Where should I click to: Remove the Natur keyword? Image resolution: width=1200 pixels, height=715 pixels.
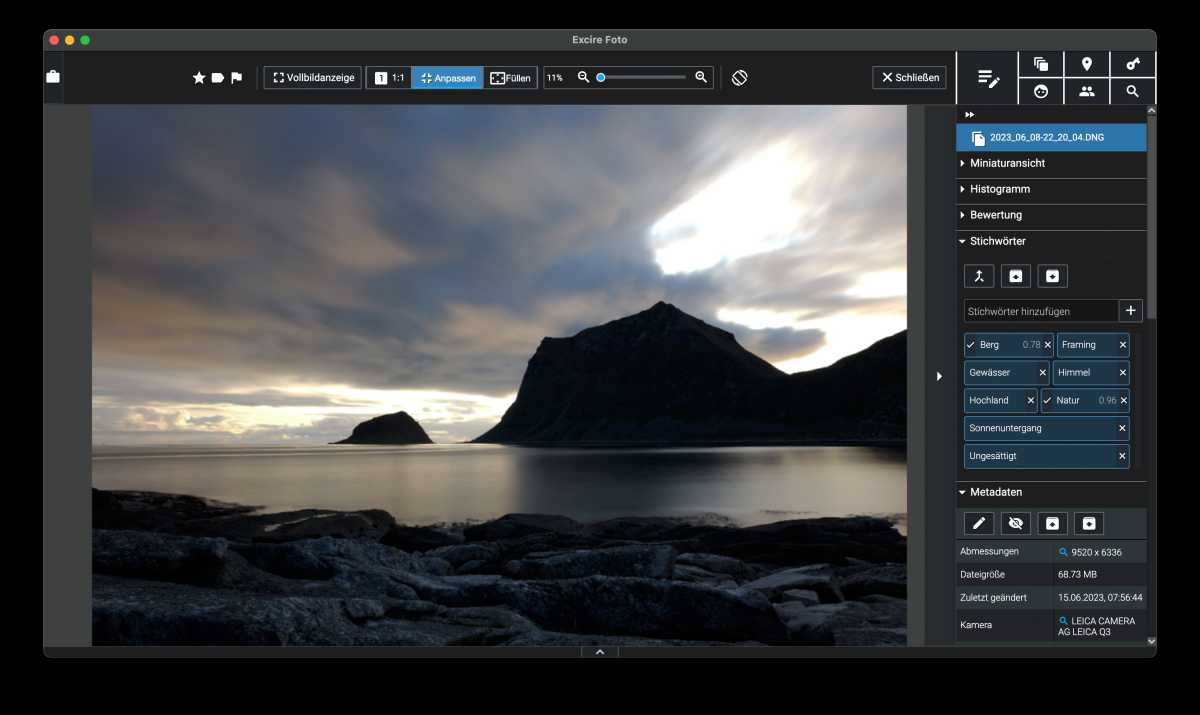coord(1123,401)
